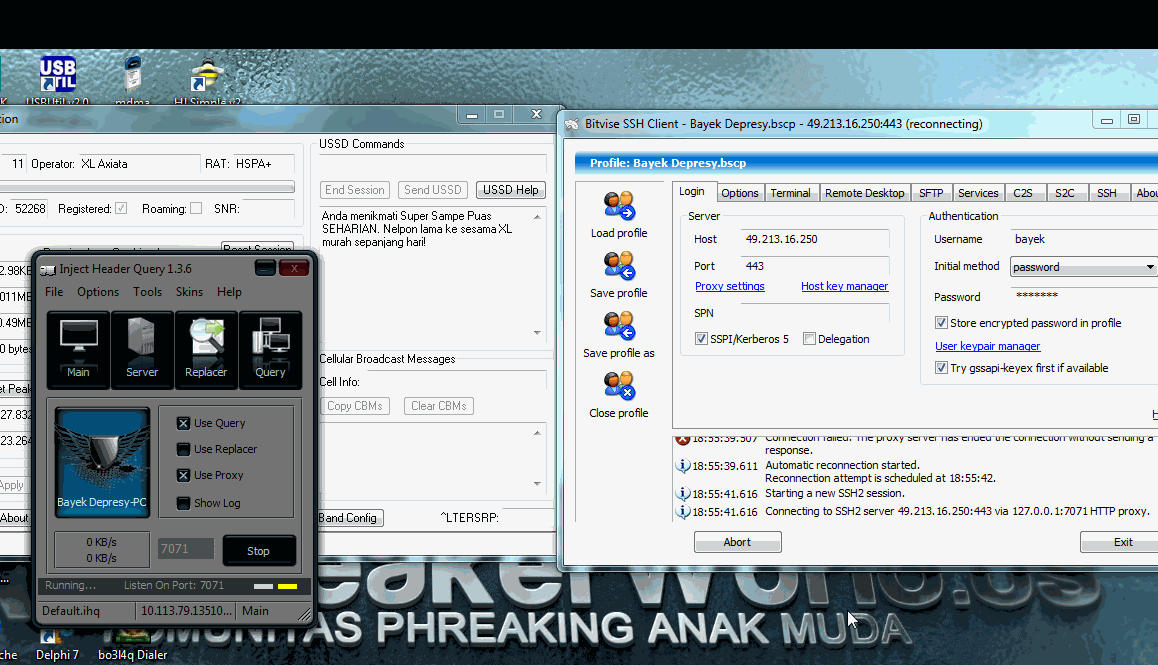Switch to Remote Desktop tab
Viewport: 1158px width, 665px height.
865,193
